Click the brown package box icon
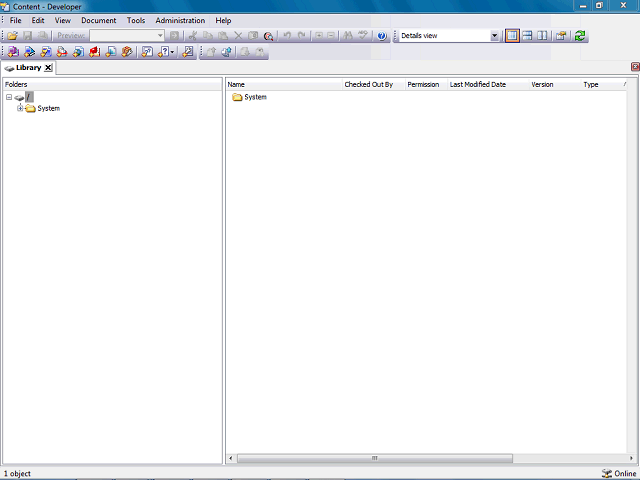The width and height of the screenshot is (640, 480). (127, 52)
